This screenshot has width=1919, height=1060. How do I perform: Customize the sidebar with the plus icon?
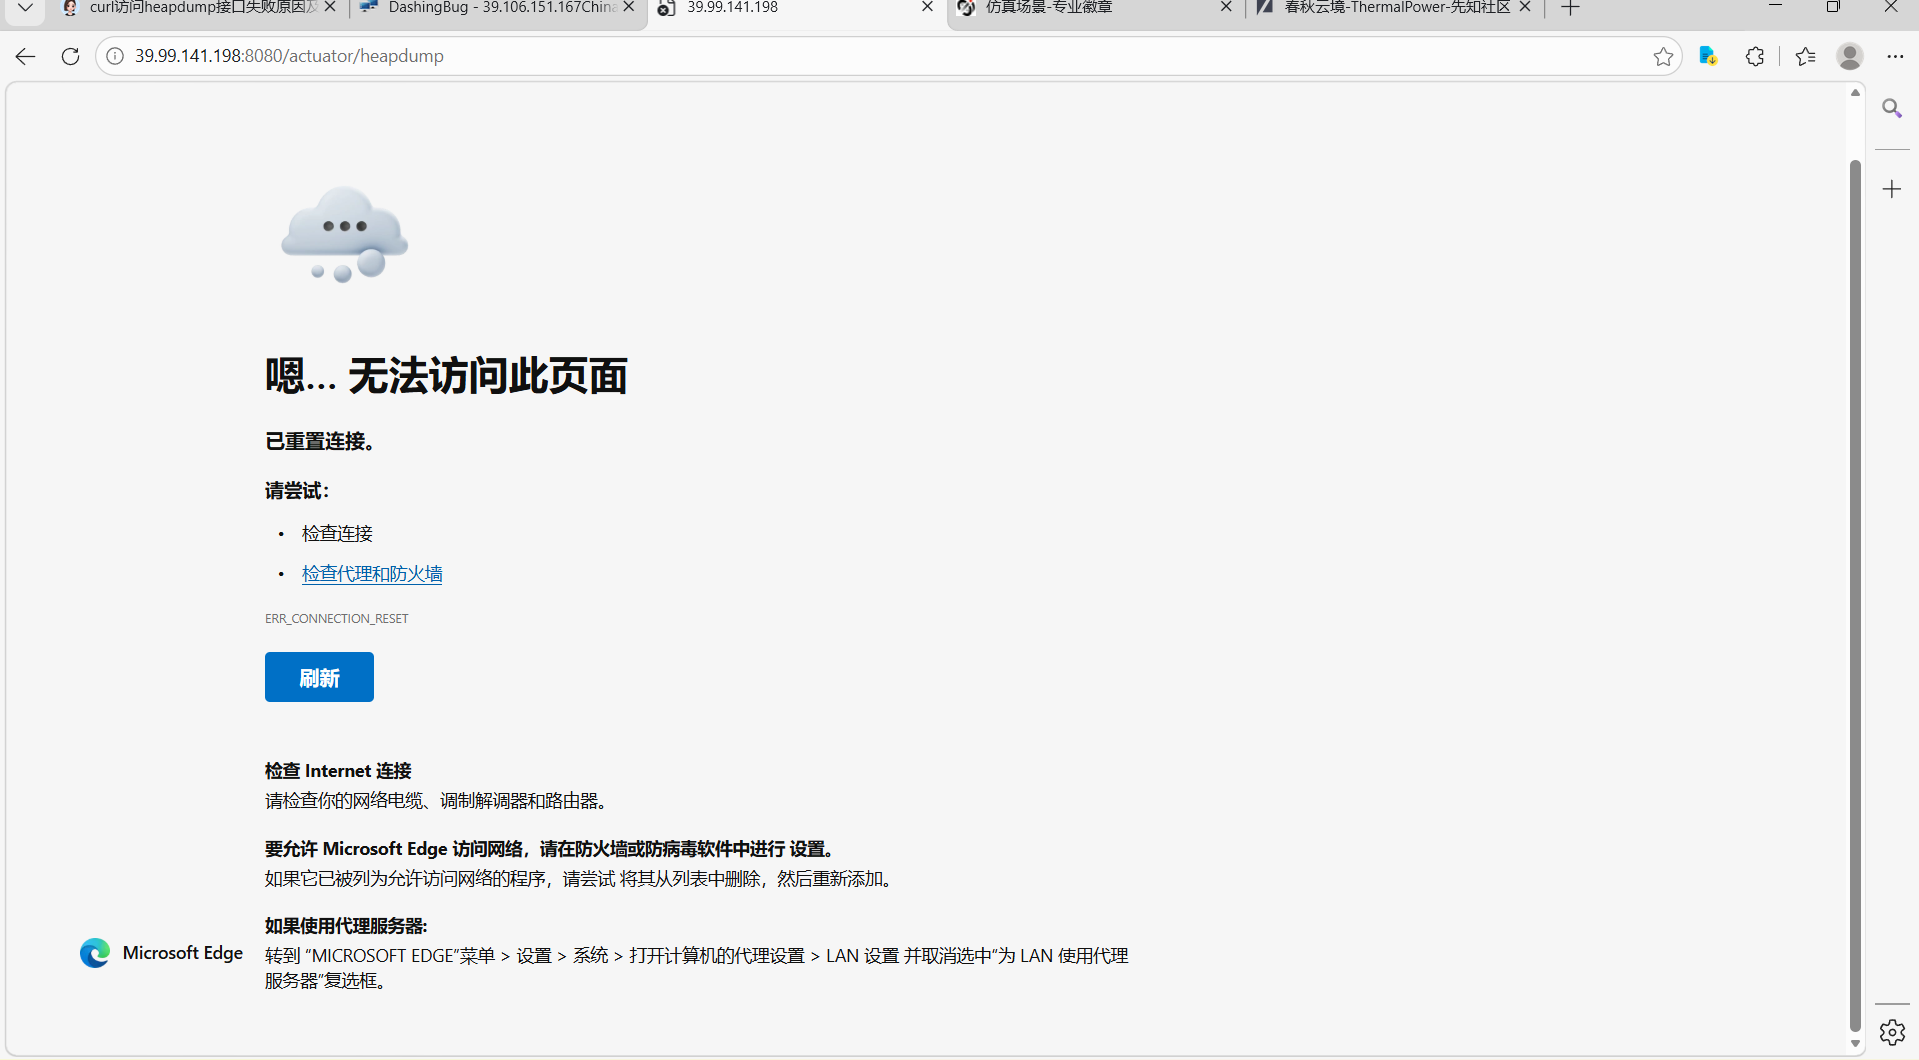click(x=1892, y=188)
